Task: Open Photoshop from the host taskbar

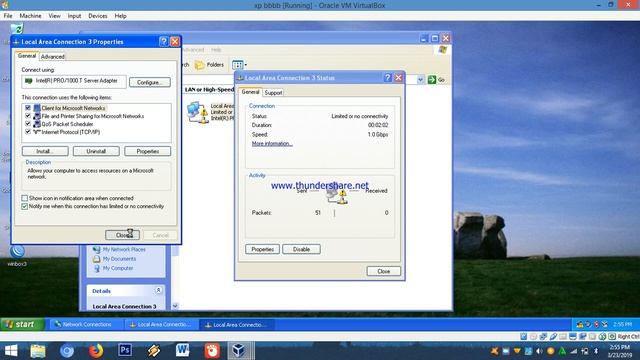Action: [x=125, y=350]
